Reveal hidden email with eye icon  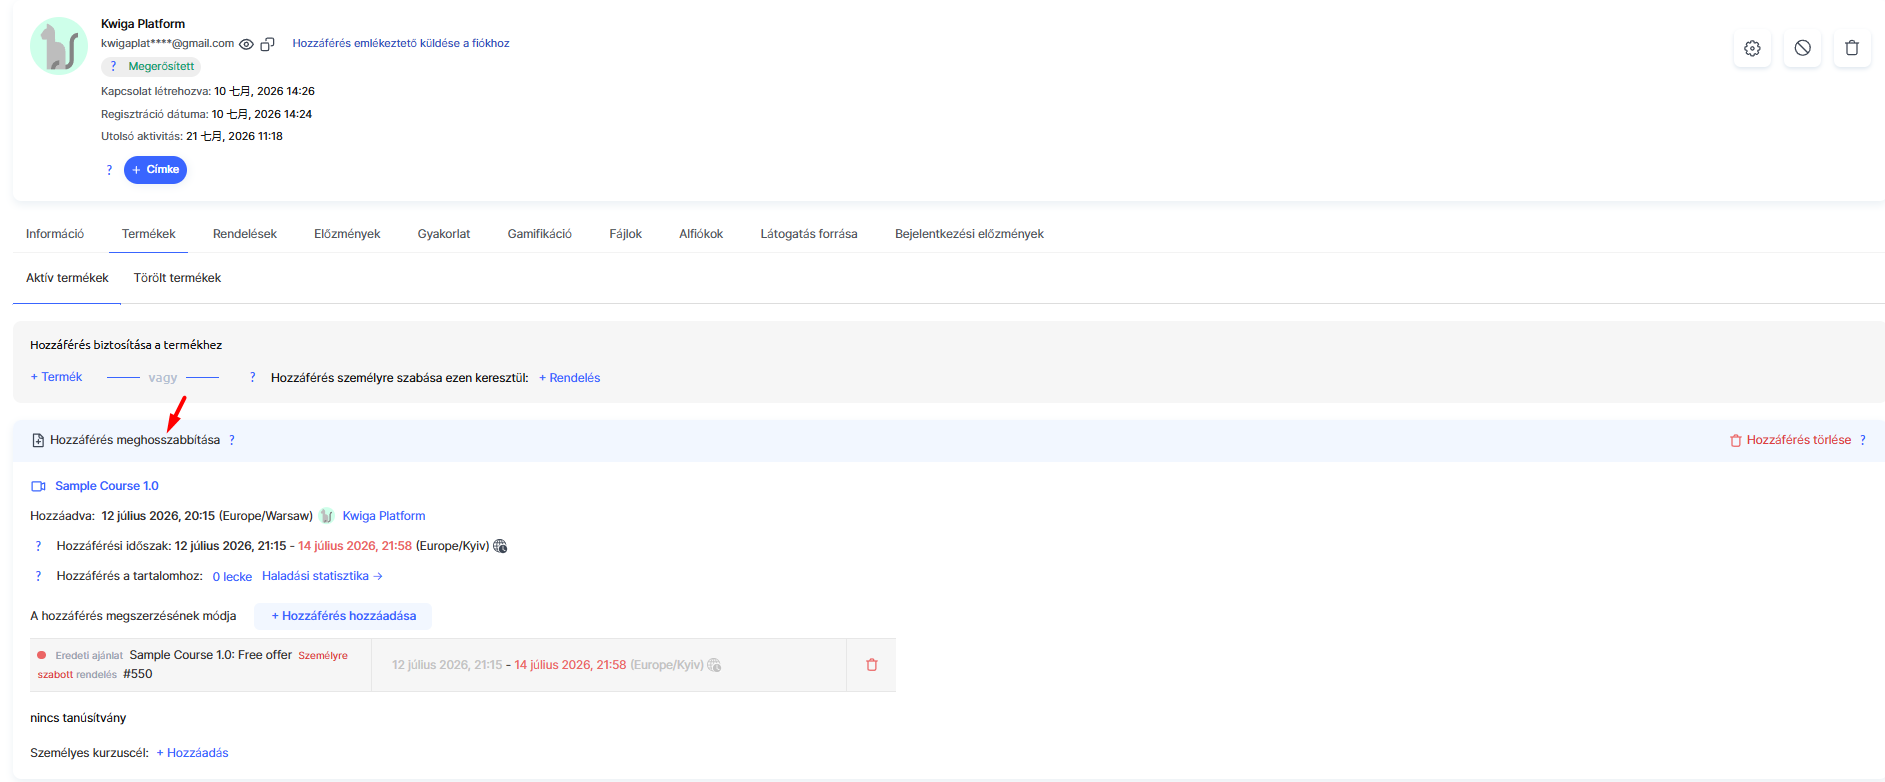pyautogui.click(x=246, y=44)
